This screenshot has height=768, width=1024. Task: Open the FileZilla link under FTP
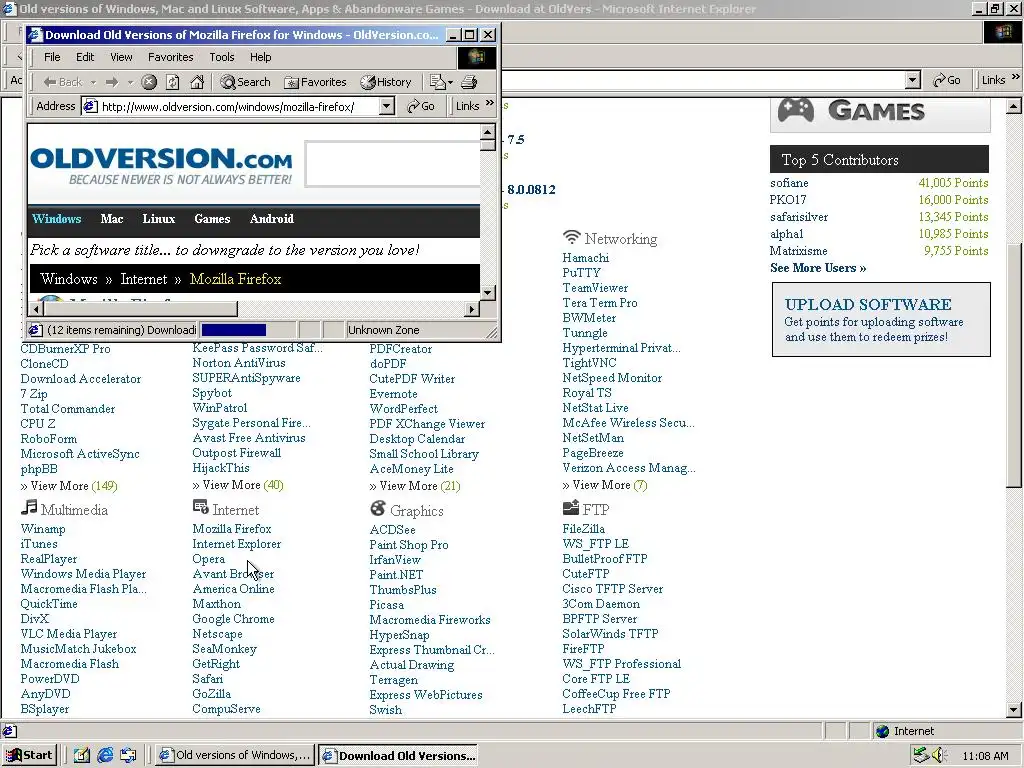click(x=583, y=529)
